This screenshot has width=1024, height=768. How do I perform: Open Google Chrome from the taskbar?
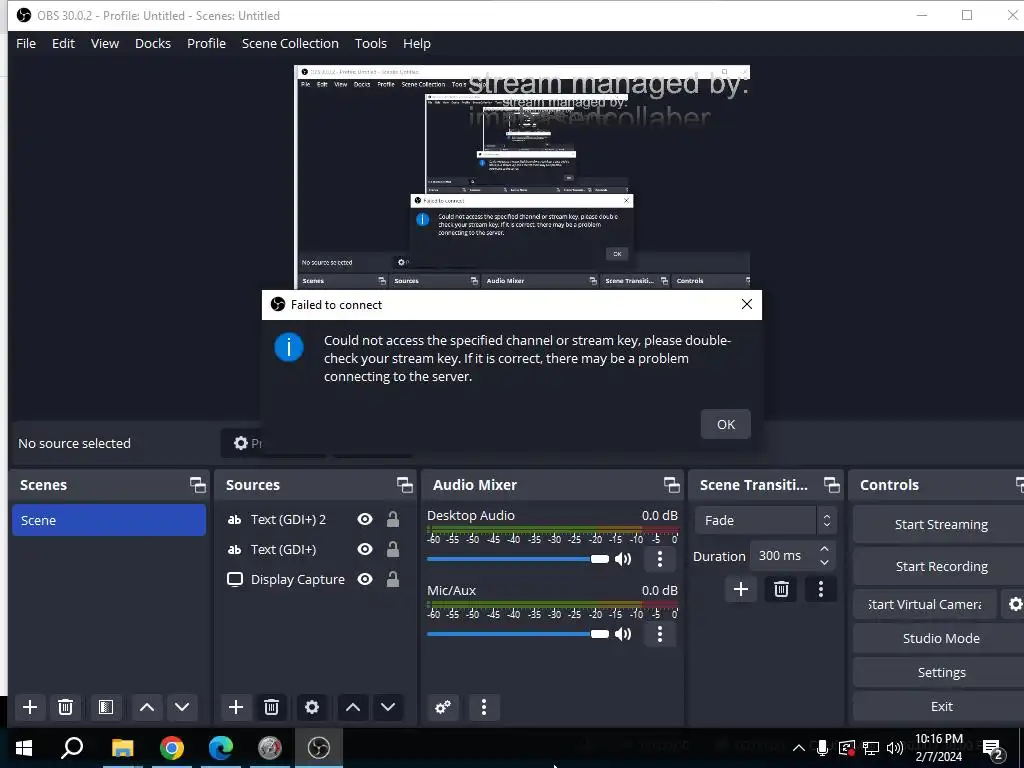point(172,748)
